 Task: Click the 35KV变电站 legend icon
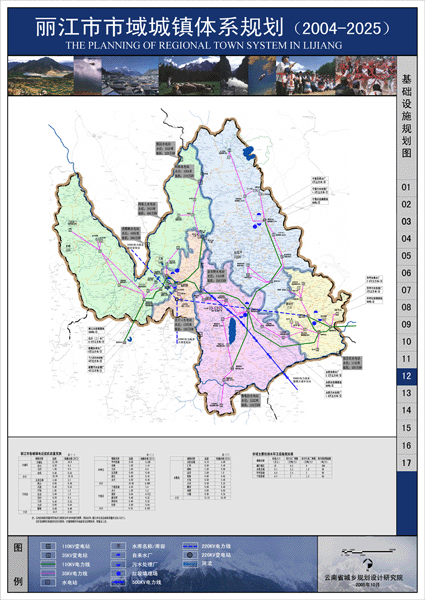pyautogui.click(x=48, y=555)
